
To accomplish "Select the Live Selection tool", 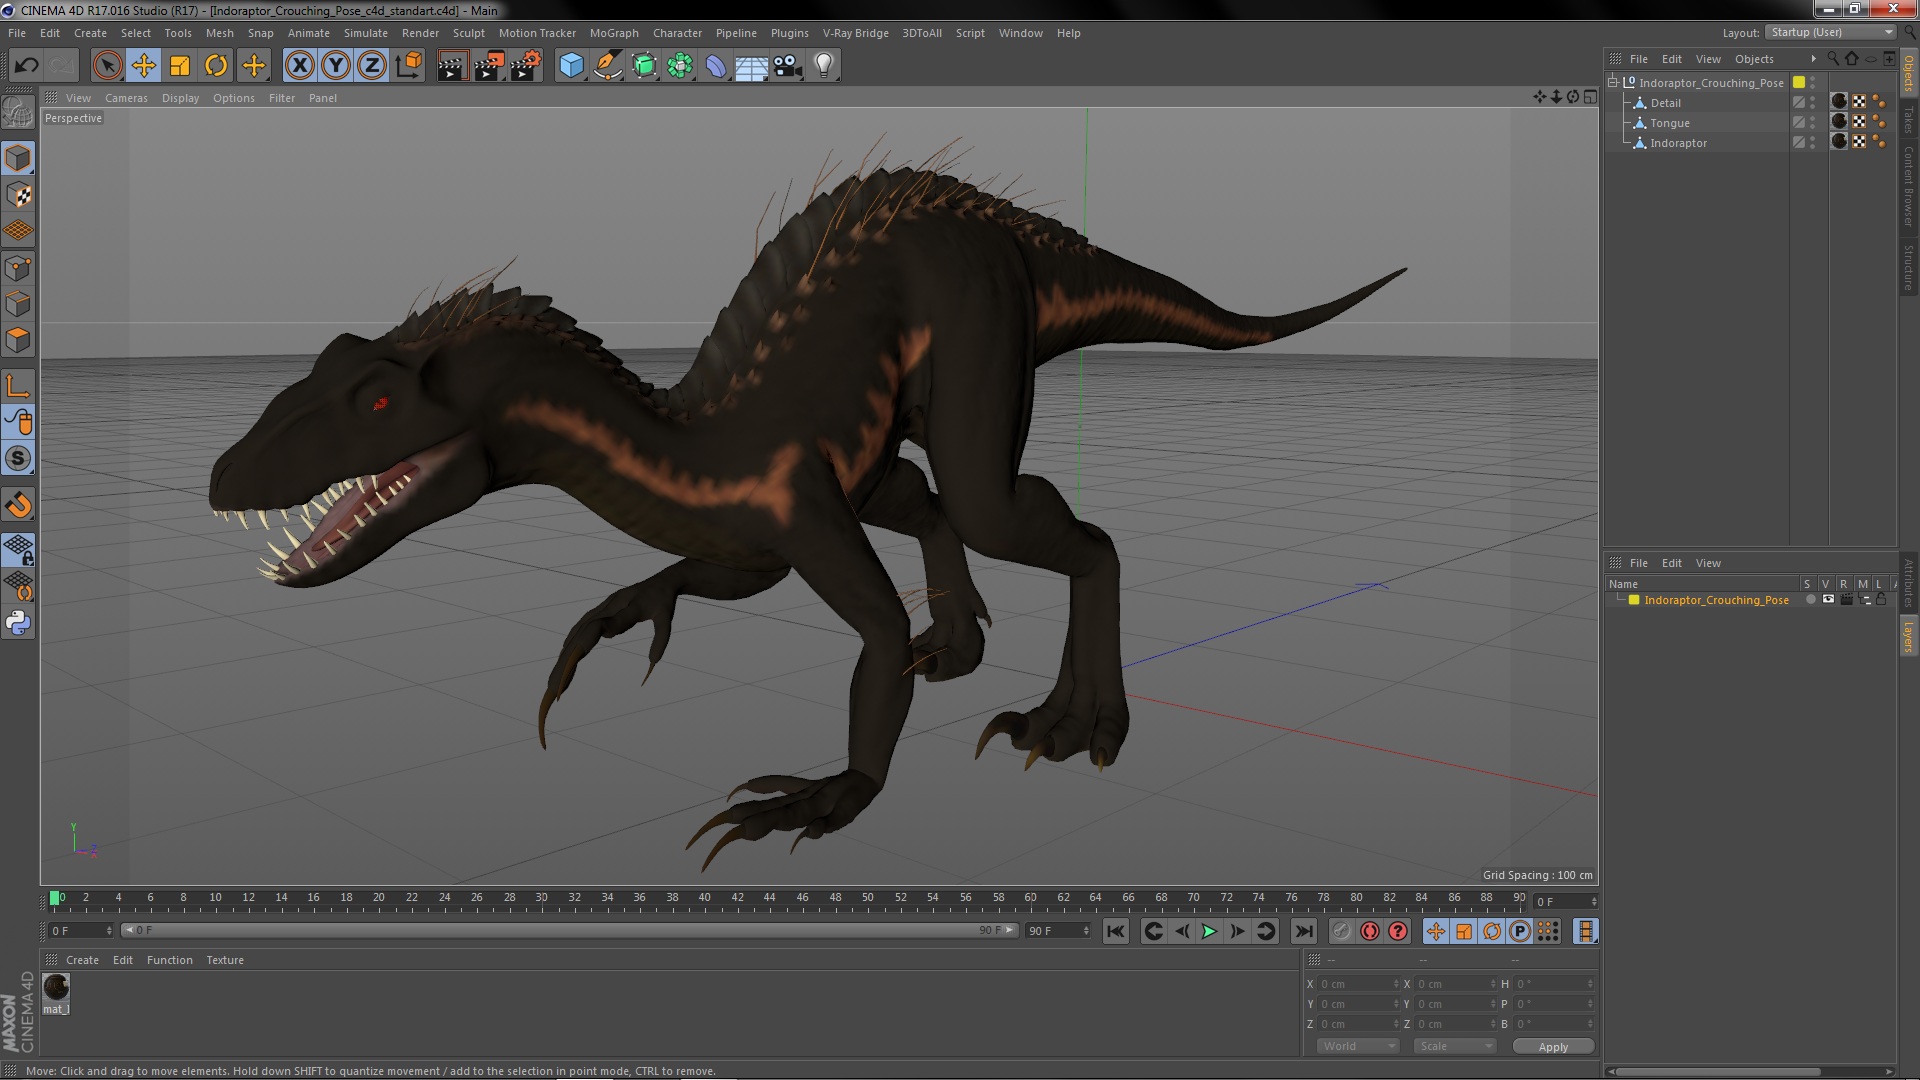I will click(x=107, y=66).
